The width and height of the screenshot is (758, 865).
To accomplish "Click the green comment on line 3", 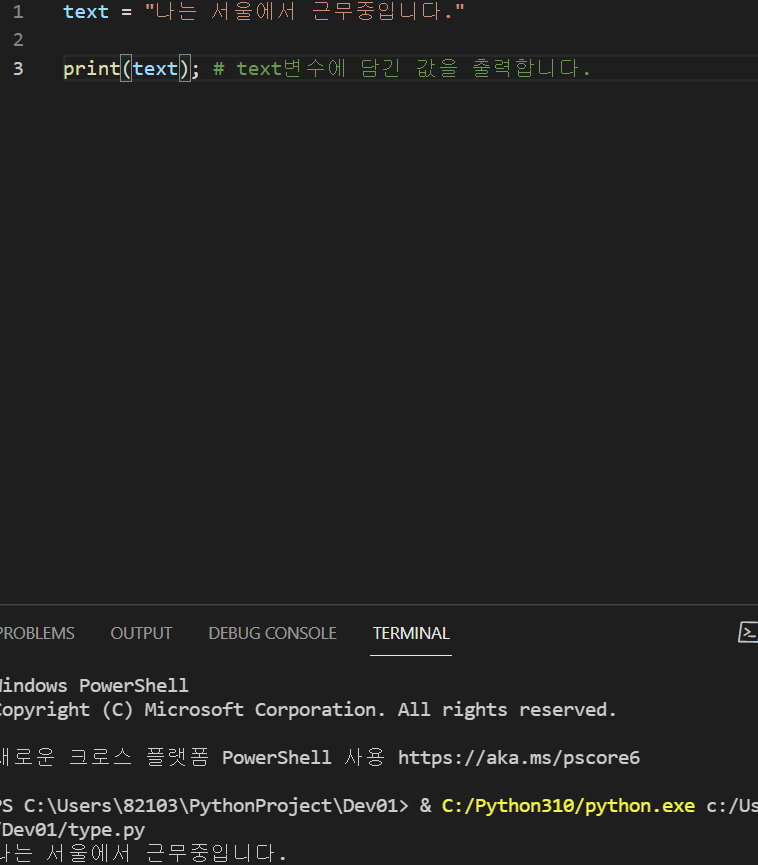I will tap(402, 68).
